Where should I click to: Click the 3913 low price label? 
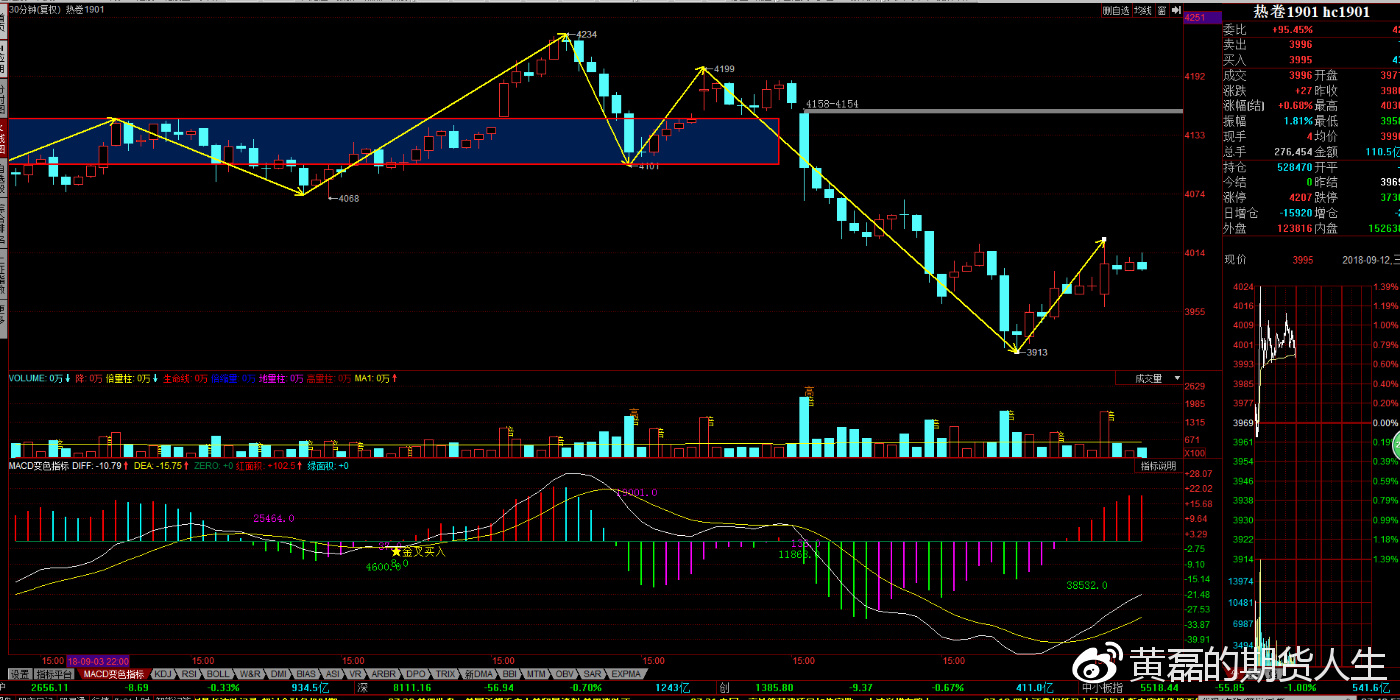pos(1036,352)
